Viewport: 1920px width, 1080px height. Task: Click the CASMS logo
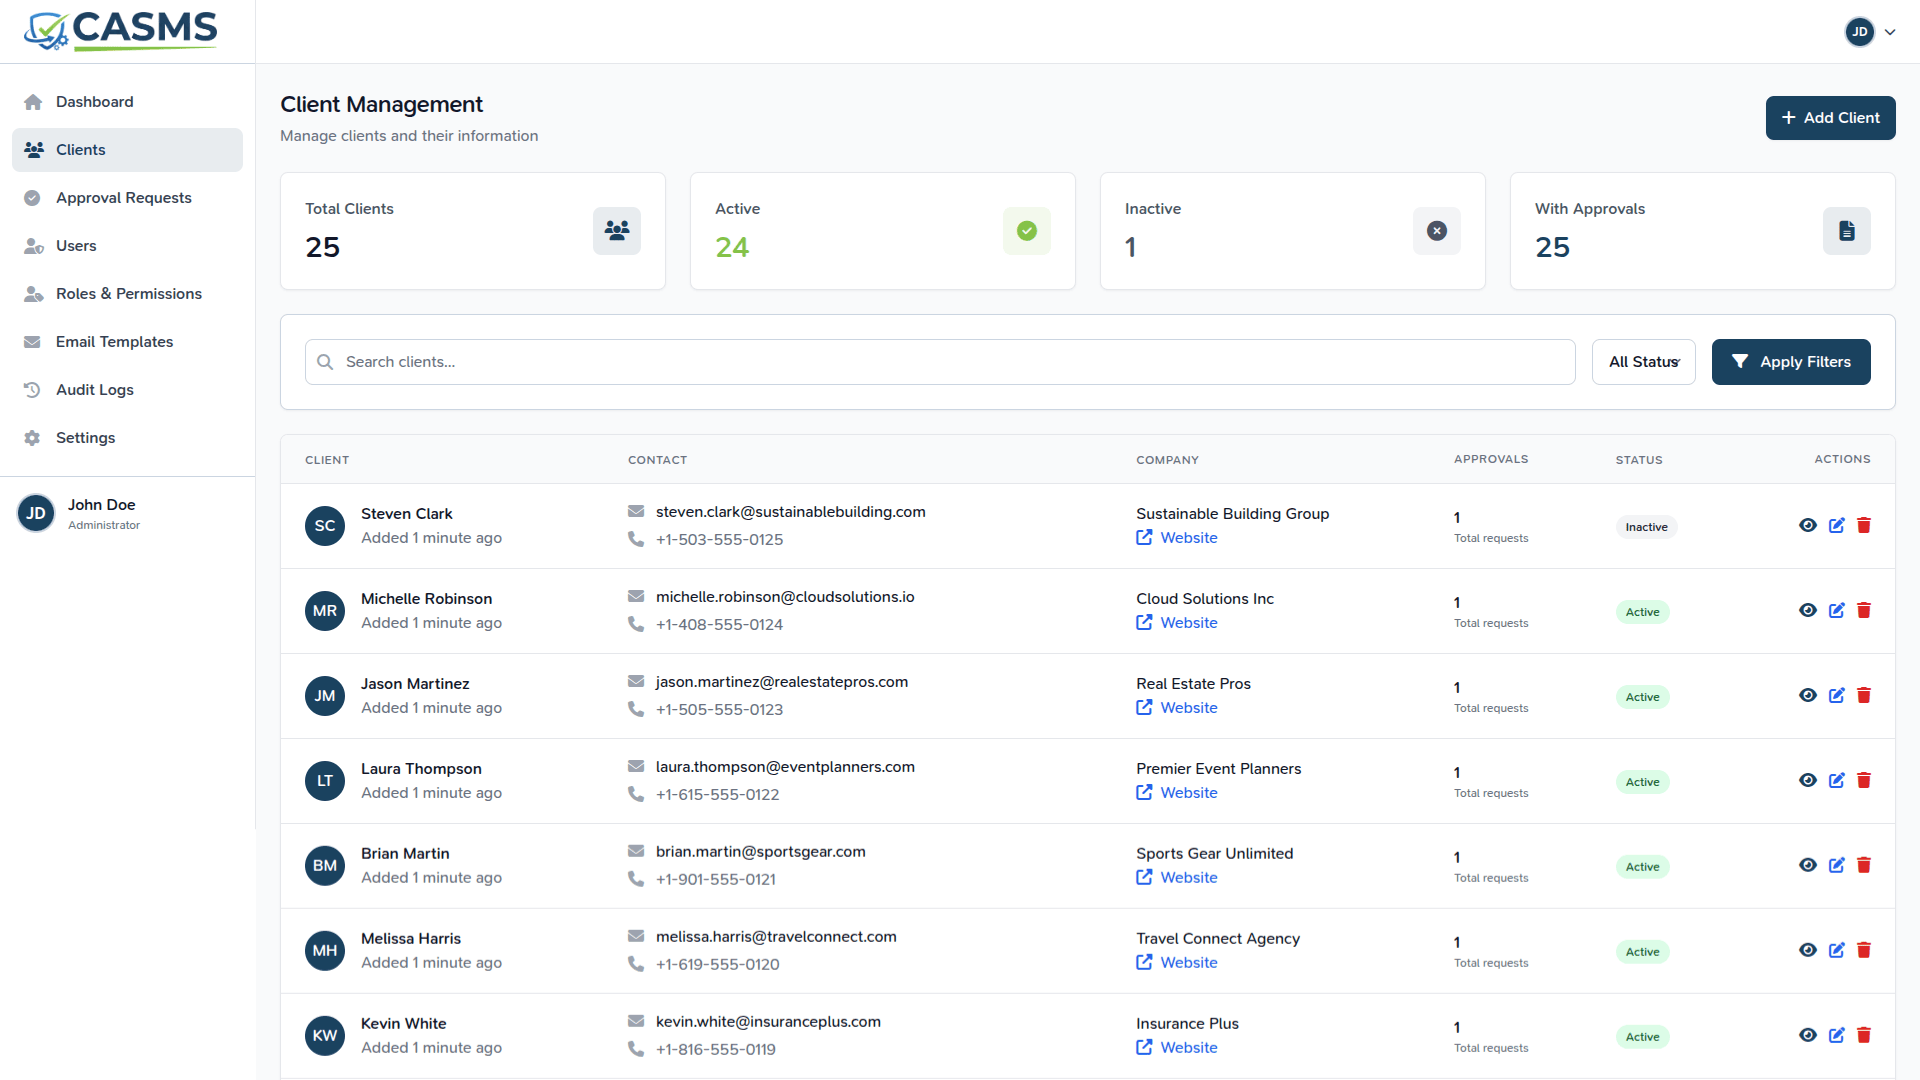[x=121, y=31]
